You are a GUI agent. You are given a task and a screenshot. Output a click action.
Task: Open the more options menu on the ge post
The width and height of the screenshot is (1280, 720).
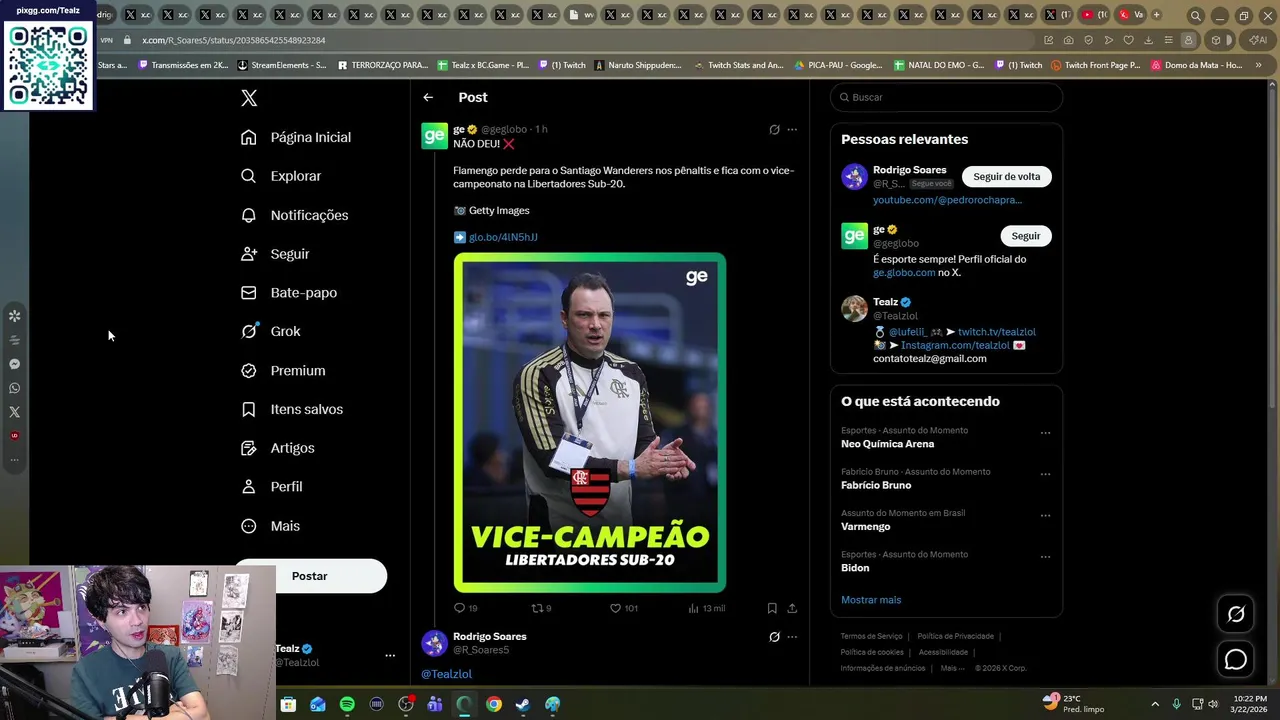[792, 129]
